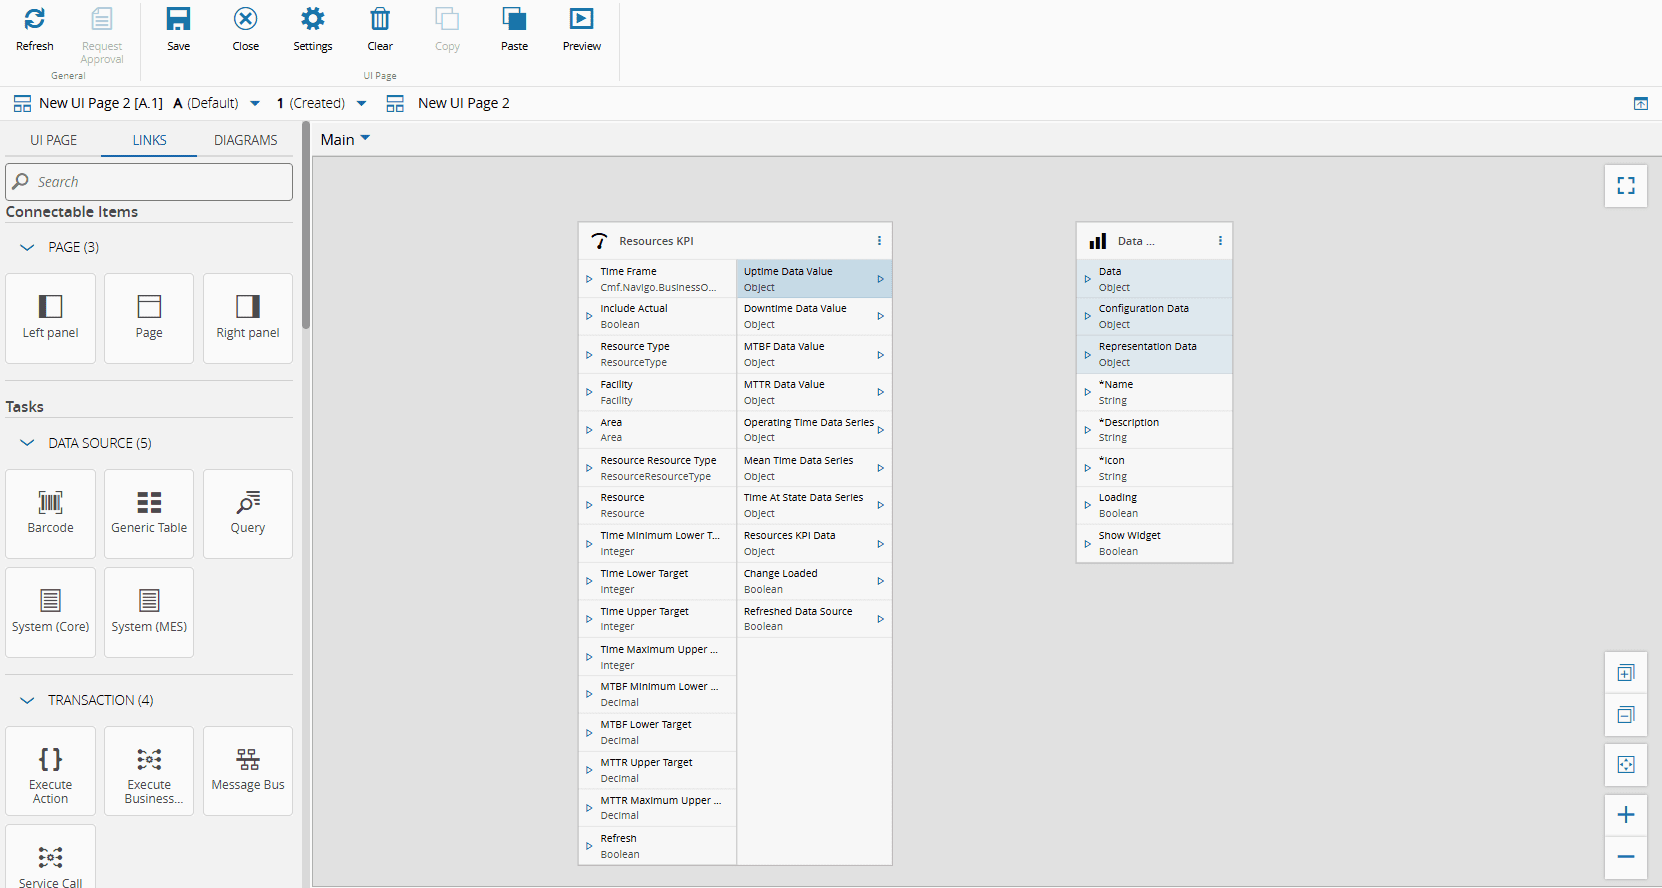1662x888 pixels.
Task: Select Operating Time Data Series output row
Action: tap(814, 430)
